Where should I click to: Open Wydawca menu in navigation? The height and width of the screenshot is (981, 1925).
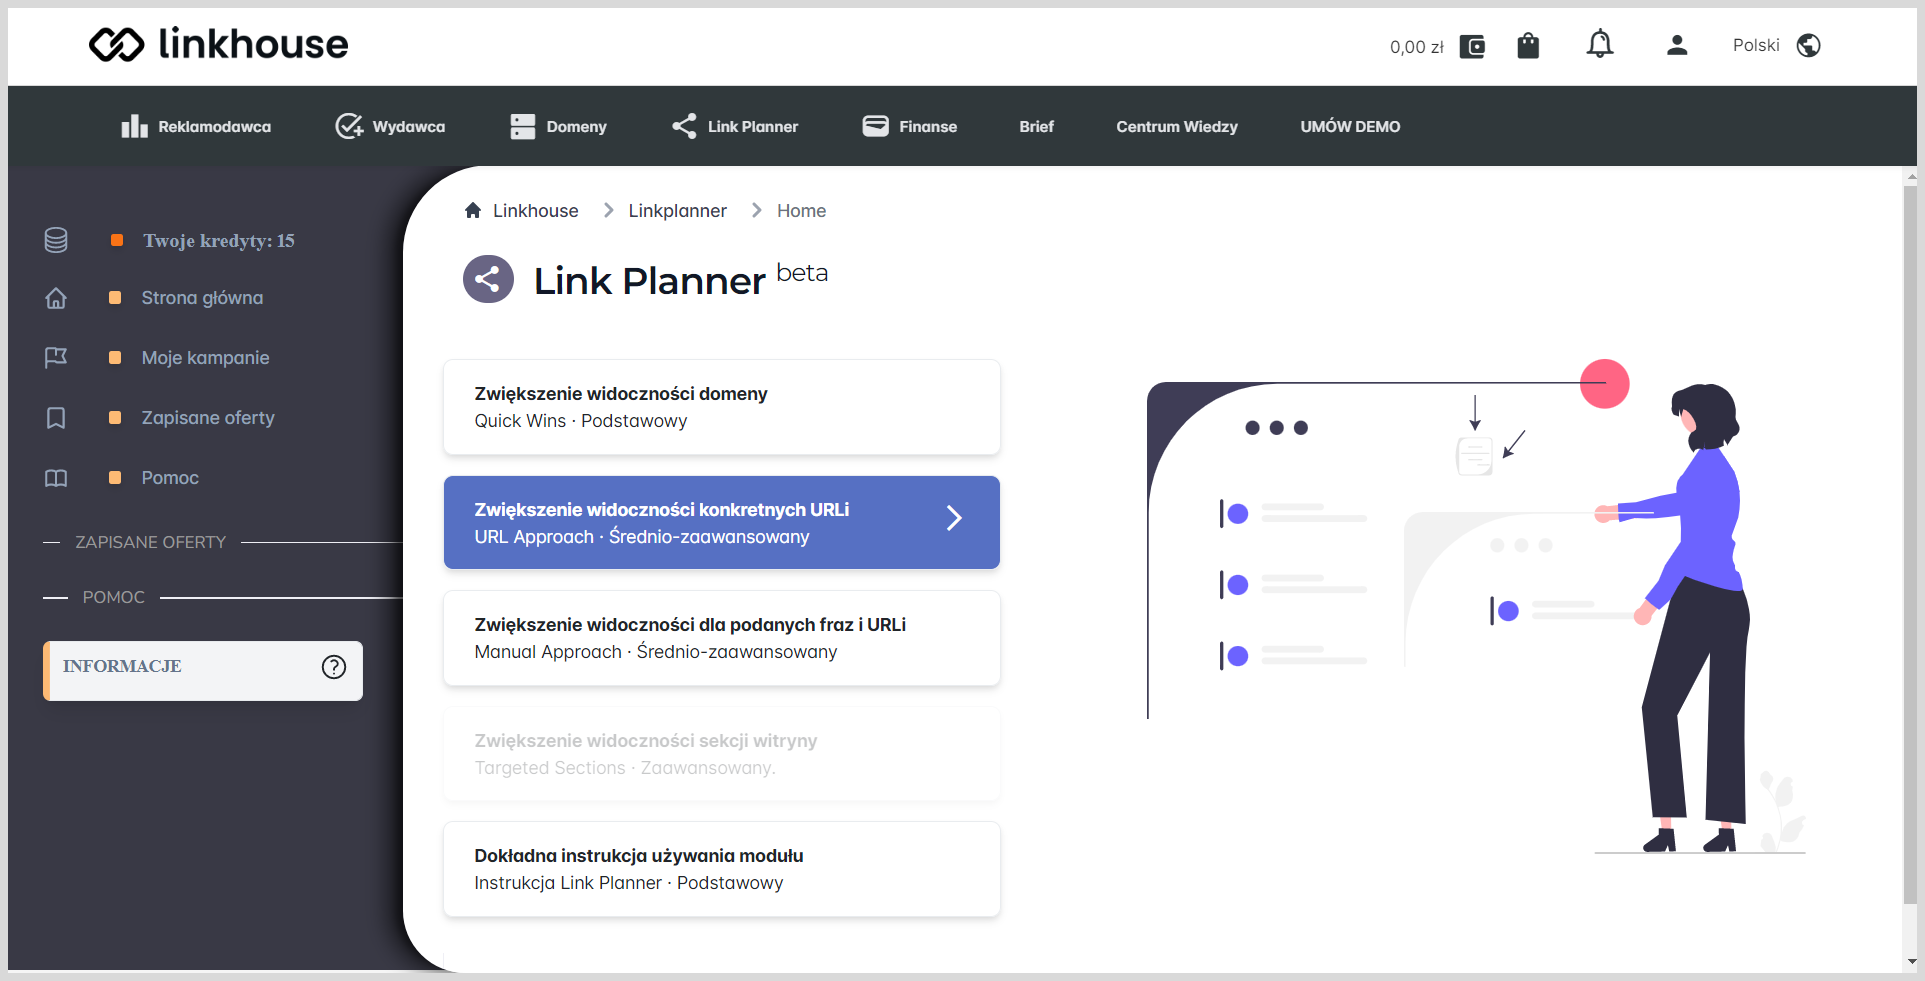(390, 126)
